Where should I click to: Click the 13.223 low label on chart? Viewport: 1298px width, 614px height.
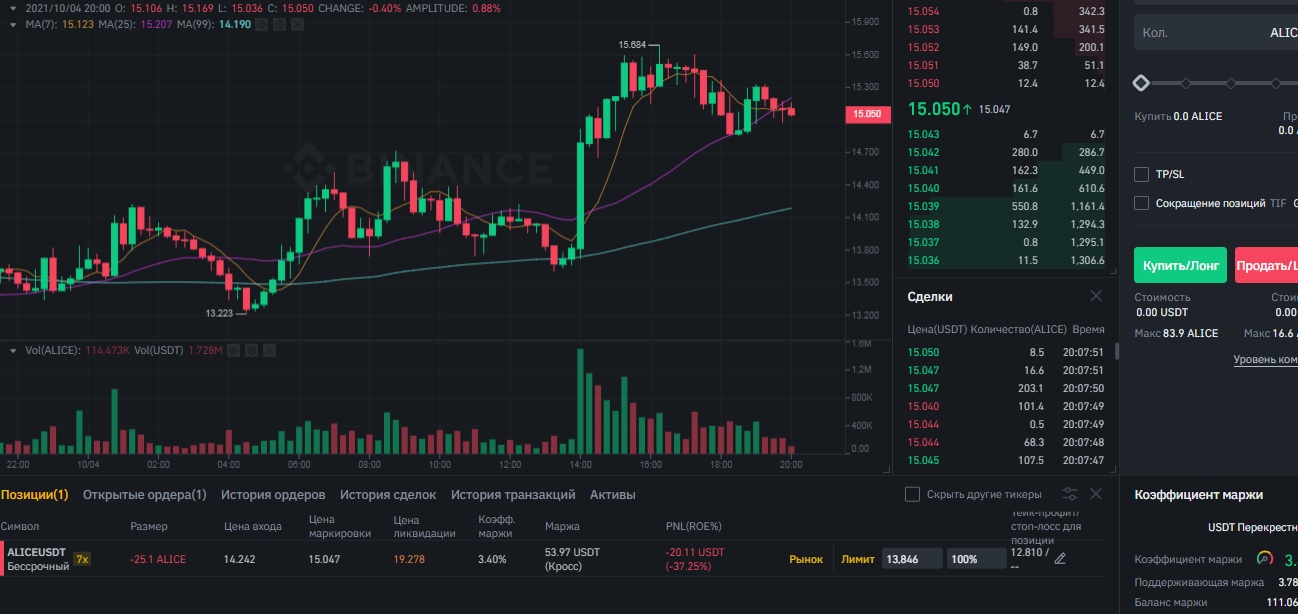(x=219, y=313)
